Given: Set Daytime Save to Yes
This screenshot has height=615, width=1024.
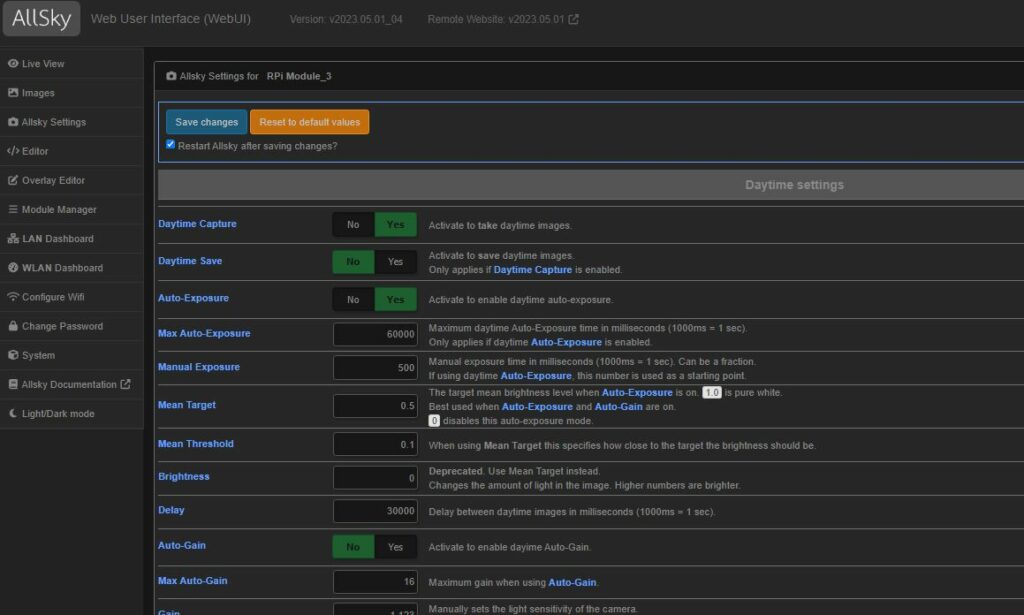Looking at the screenshot, I should coord(395,262).
